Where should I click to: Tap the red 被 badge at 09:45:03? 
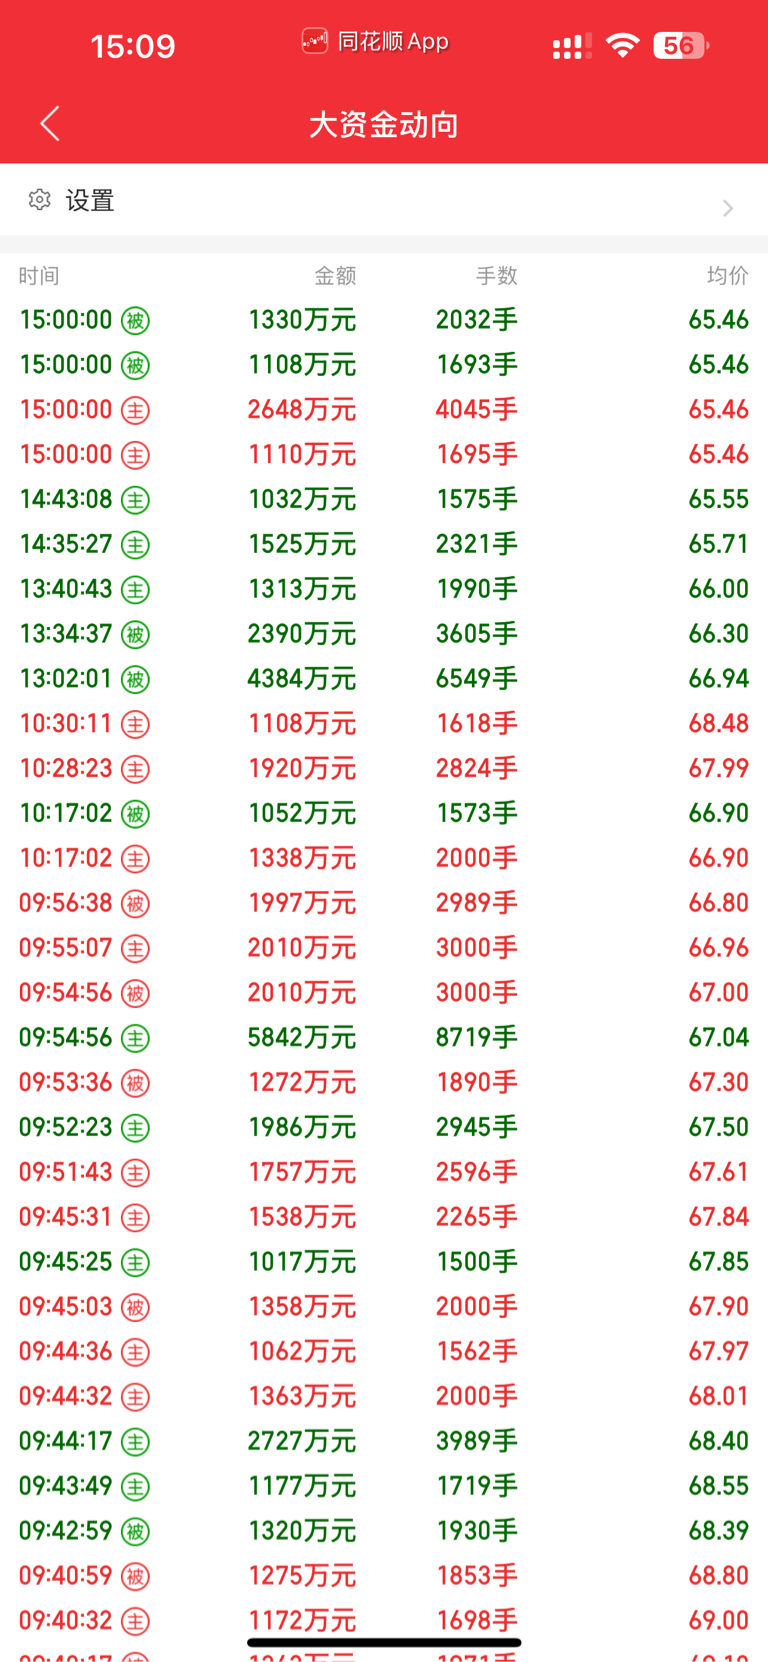[135, 1308]
